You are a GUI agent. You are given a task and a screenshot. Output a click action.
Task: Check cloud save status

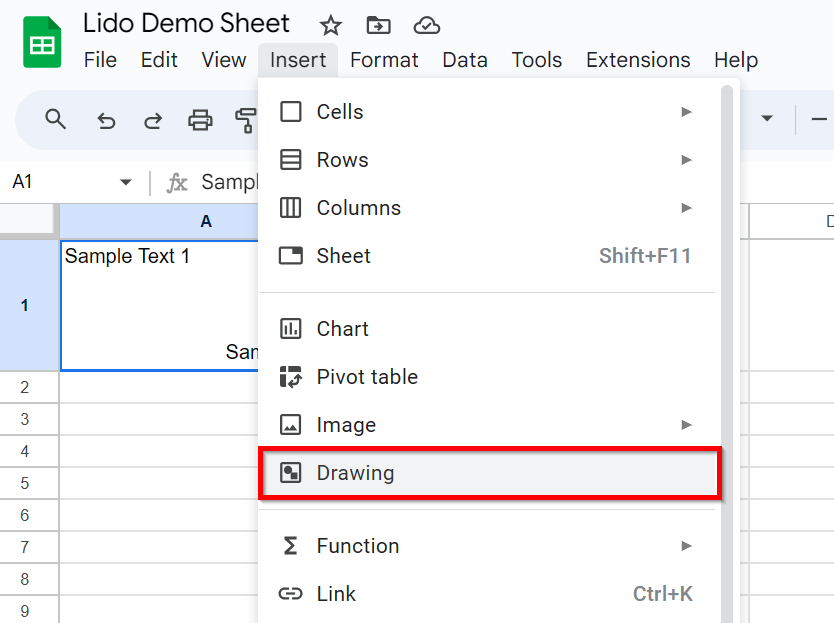point(427,25)
